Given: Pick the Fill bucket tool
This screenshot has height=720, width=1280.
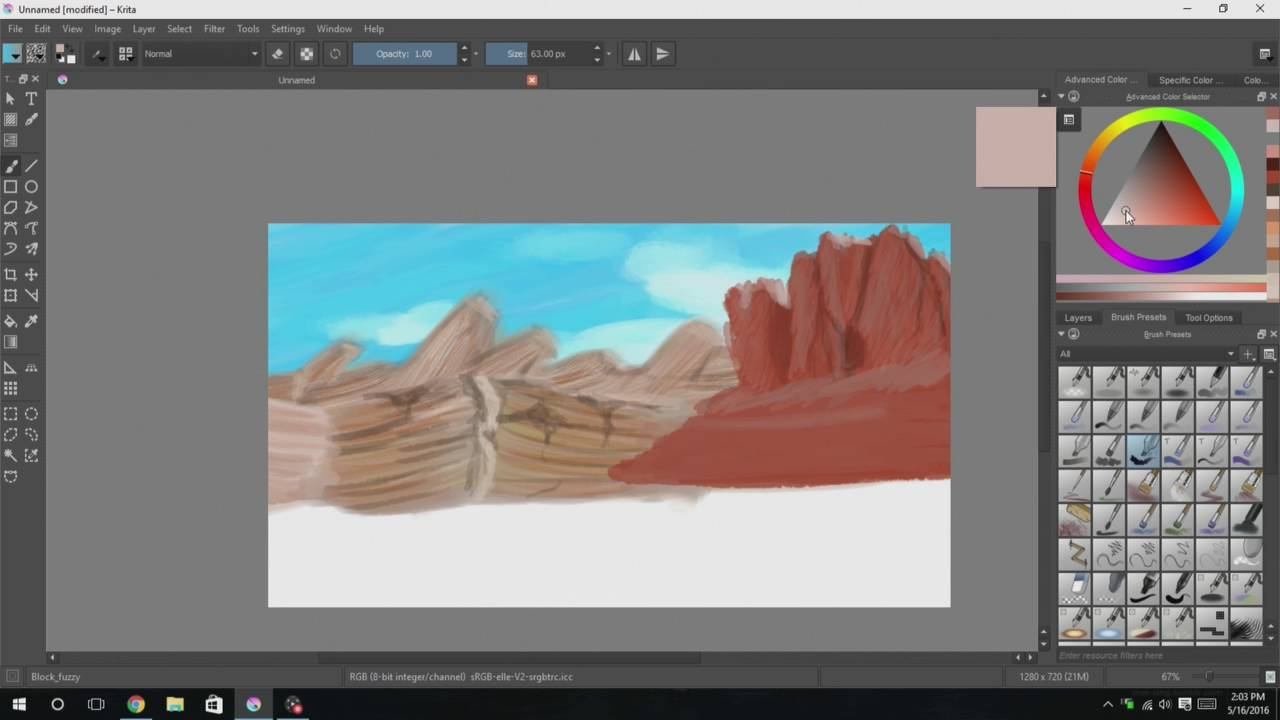Looking at the screenshot, I should coord(10,321).
